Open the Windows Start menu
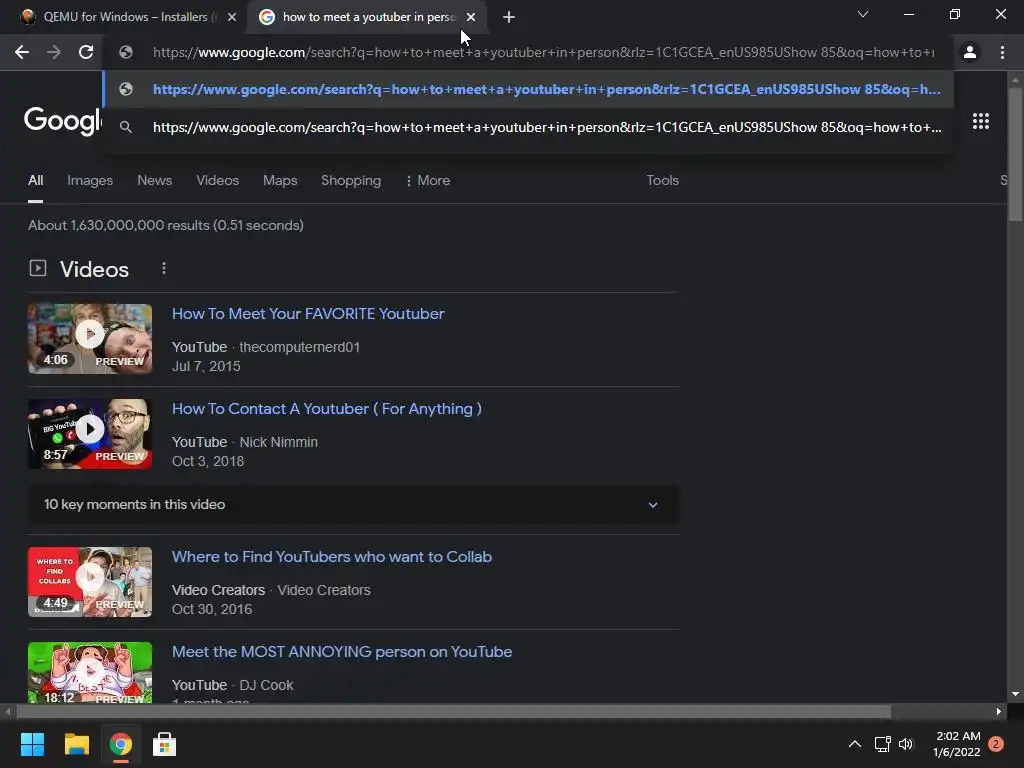Viewport: 1024px width, 768px height. click(32, 744)
